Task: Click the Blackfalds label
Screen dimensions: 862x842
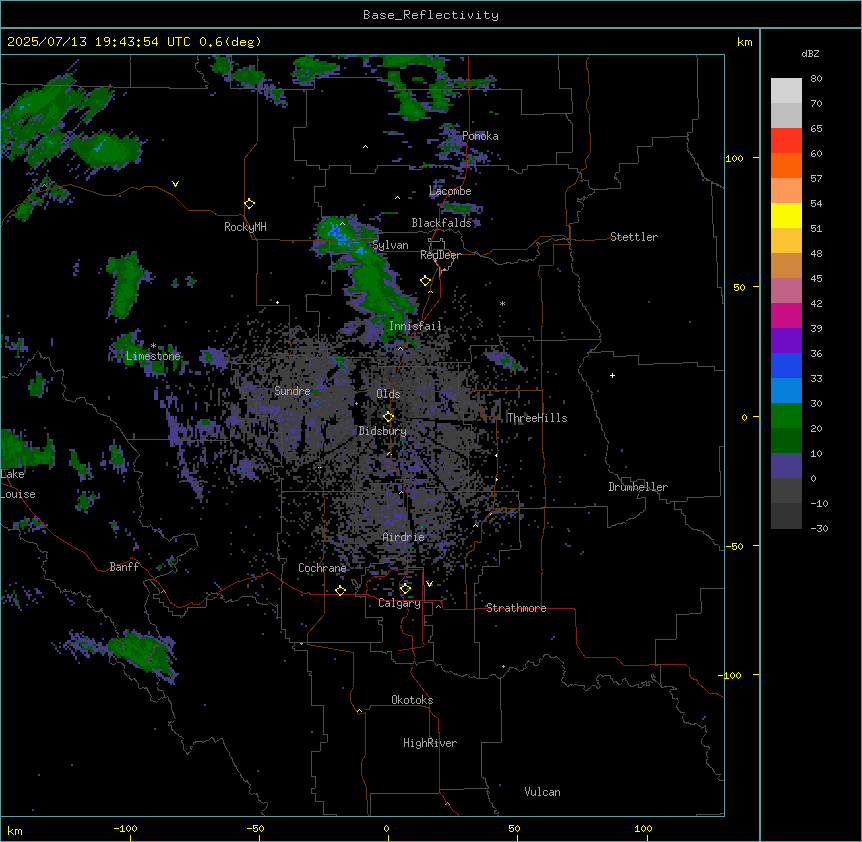Action: click(x=441, y=223)
